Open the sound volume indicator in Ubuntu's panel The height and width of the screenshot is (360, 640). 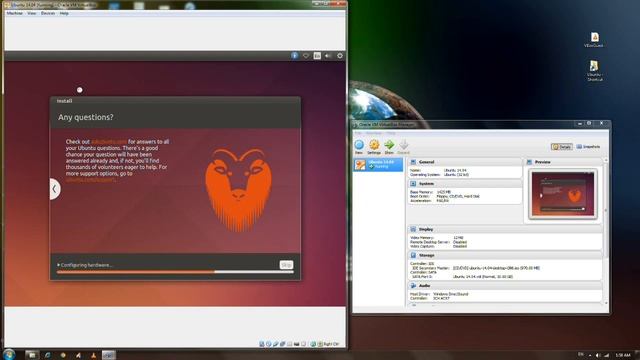click(x=328, y=56)
